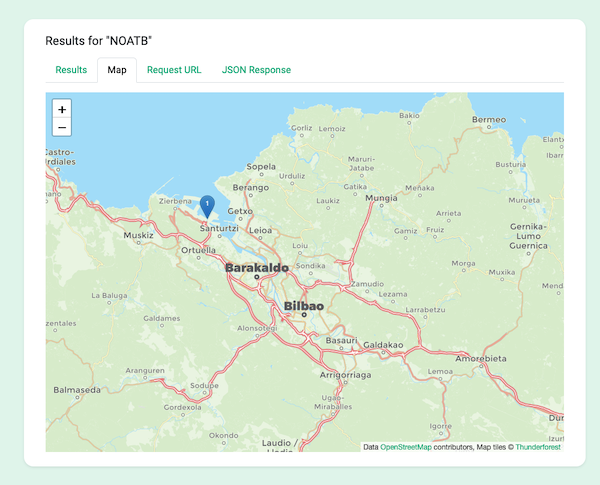
Task: Click the Getxo town label
Action: (x=240, y=211)
